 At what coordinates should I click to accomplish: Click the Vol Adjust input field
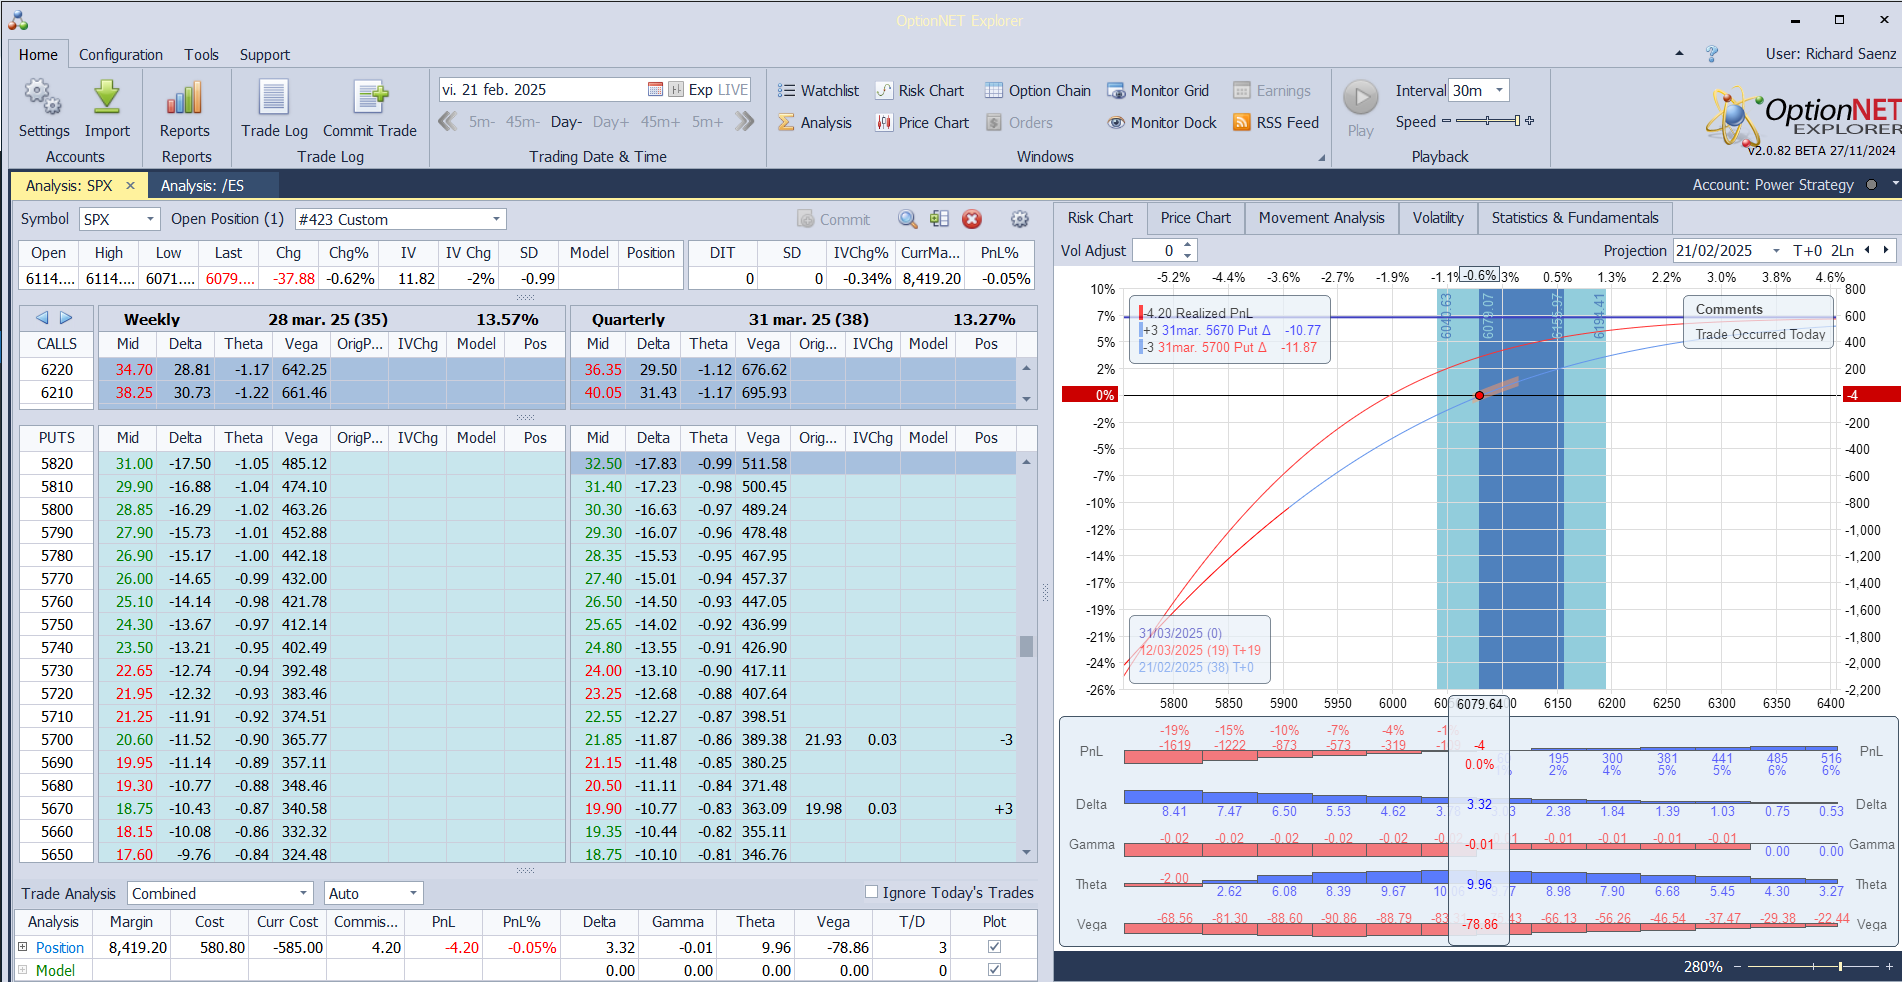tap(1156, 251)
